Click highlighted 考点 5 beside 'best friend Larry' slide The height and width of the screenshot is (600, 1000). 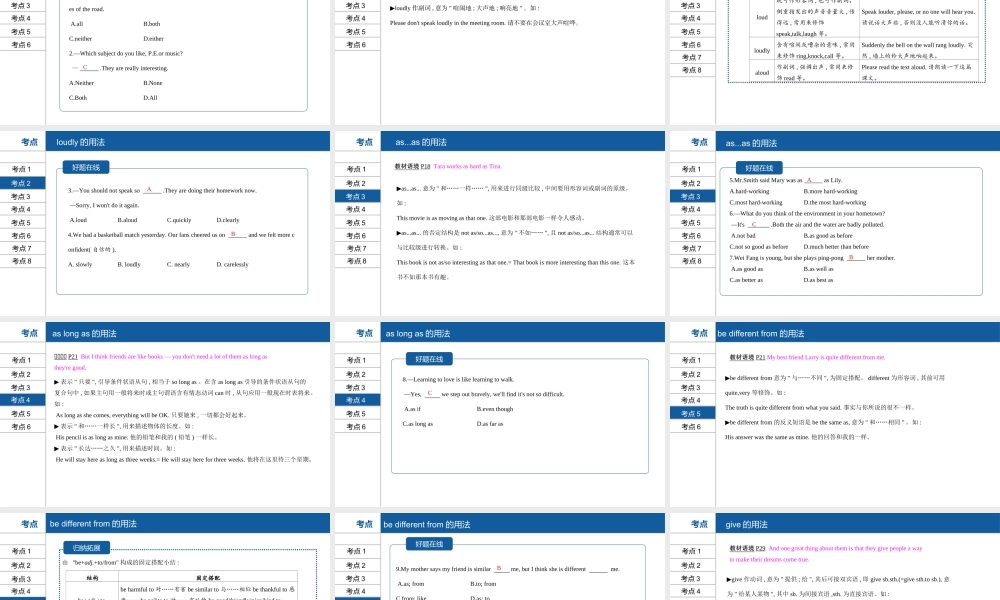click(692, 413)
